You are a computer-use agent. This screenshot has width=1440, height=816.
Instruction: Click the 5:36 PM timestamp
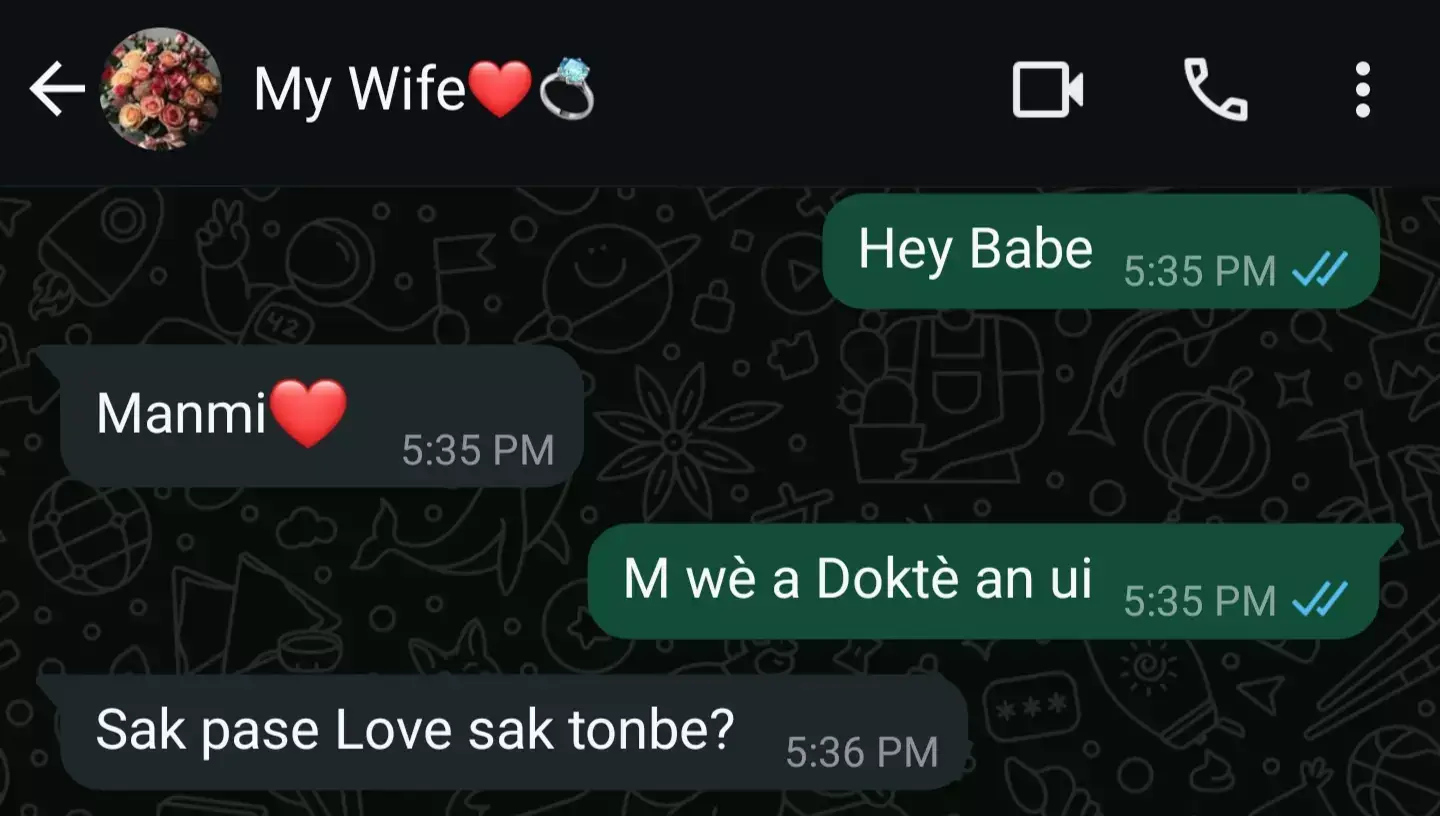[862, 752]
